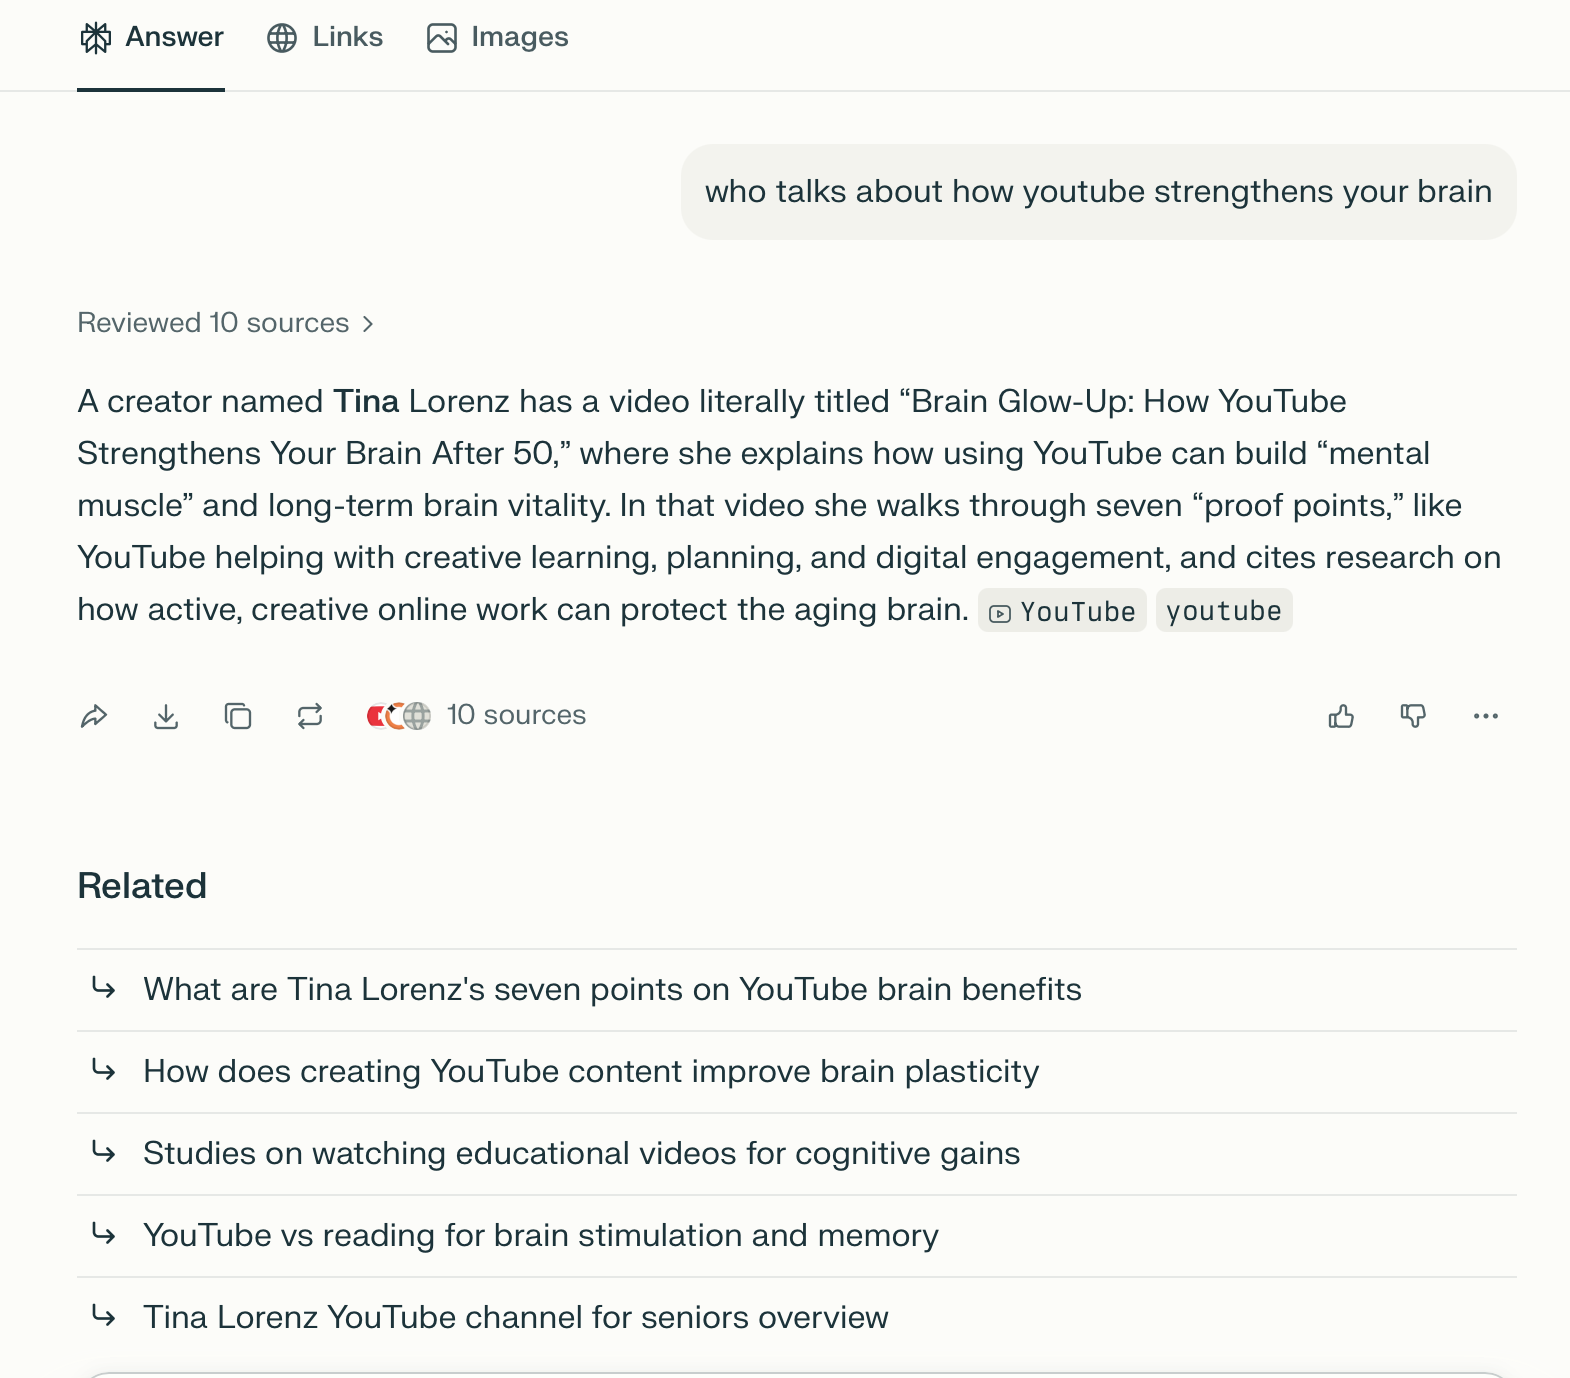Click the Related section heading
This screenshot has height=1378, width=1570.
coord(142,886)
